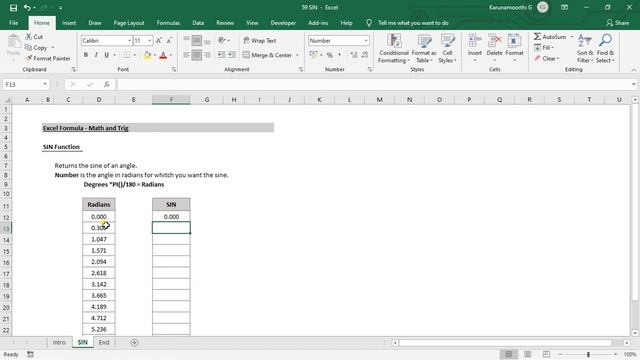The width and height of the screenshot is (640, 360).
Task: Open the File menu
Action: (x=13, y=23)
